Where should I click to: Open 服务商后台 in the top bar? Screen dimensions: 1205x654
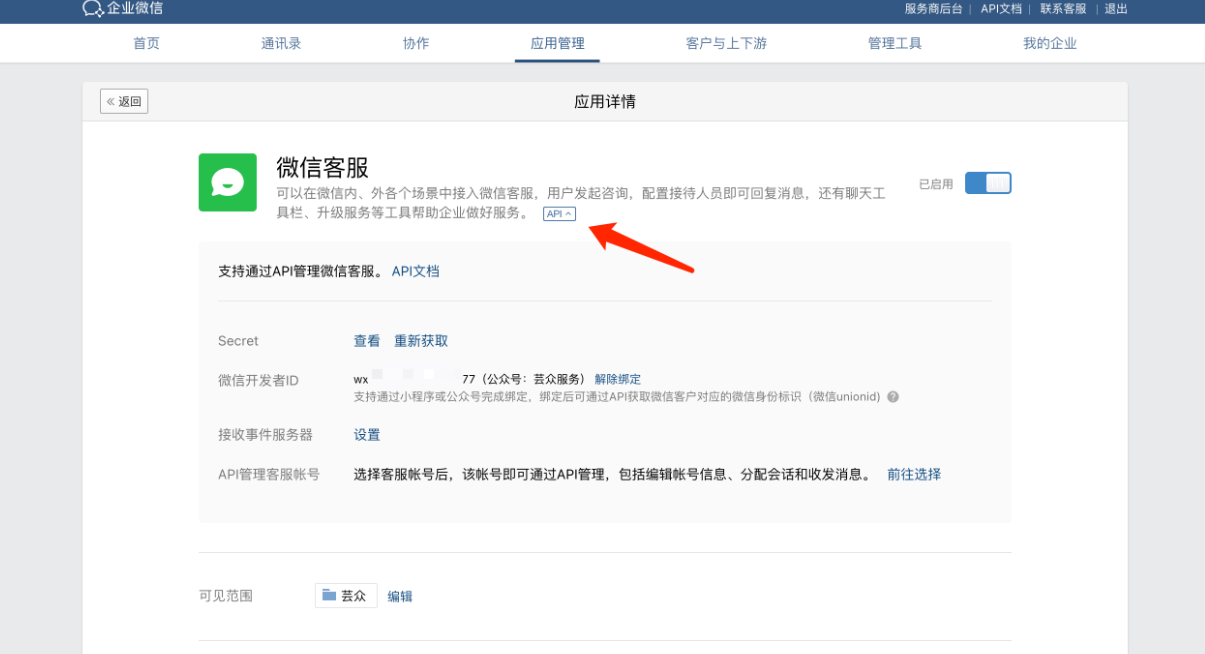(933, 9)
